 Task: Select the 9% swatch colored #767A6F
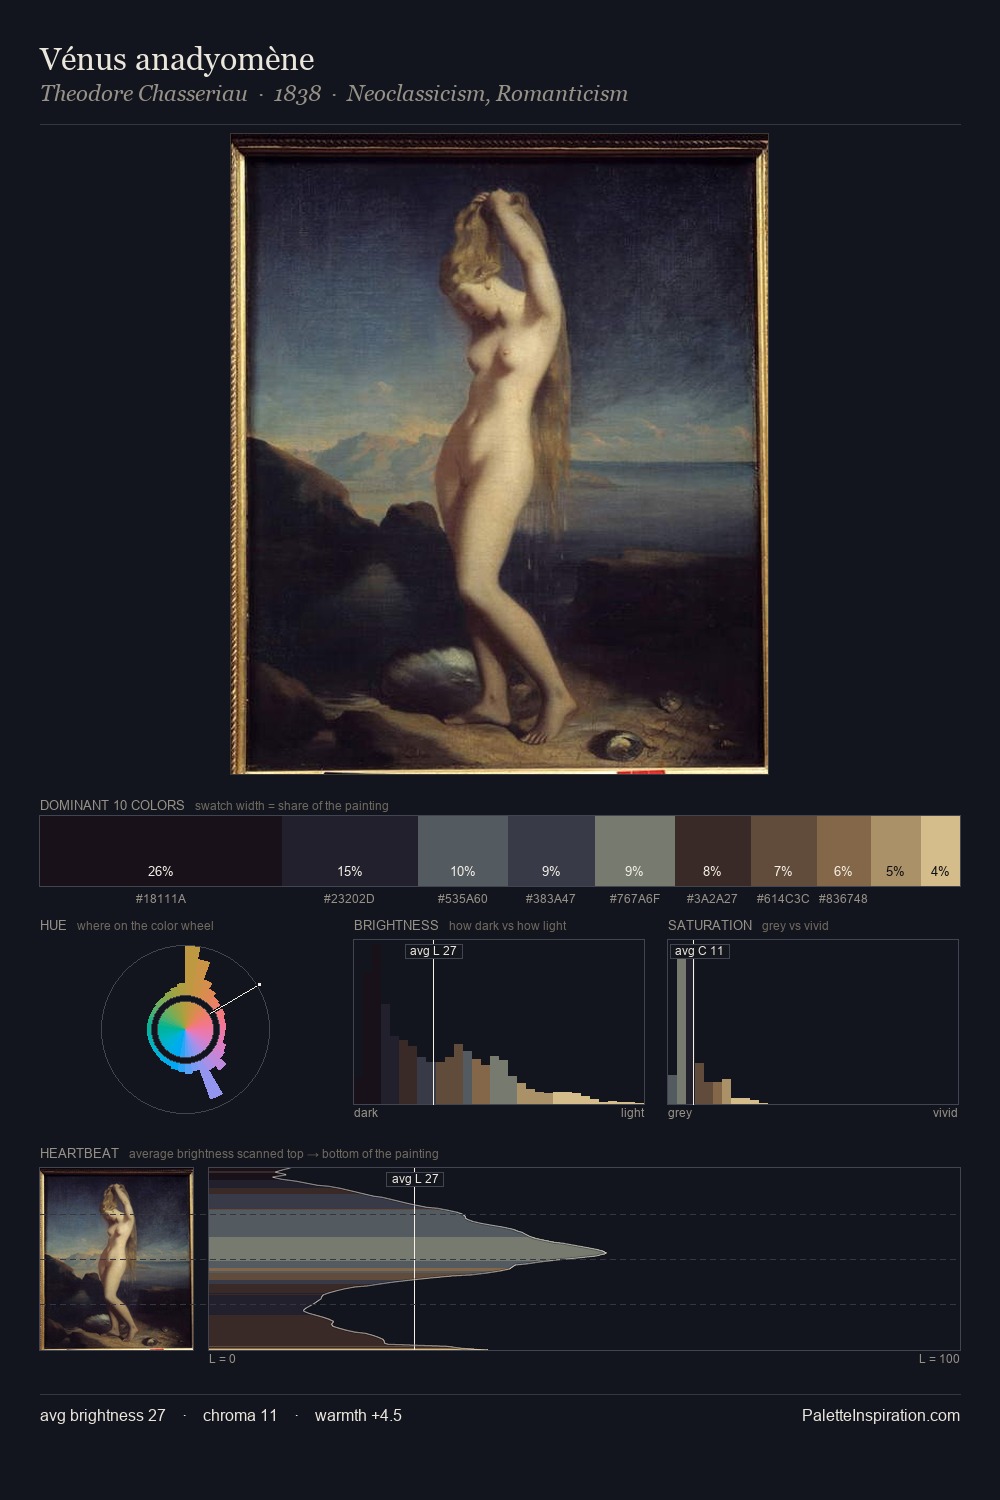[635, 851]
